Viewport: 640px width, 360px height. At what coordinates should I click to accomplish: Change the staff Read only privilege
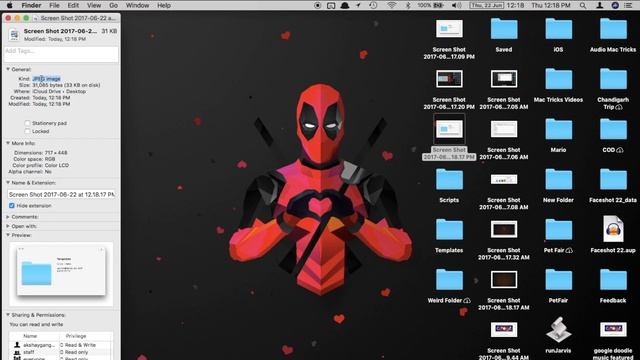click(x=74, y=352)
